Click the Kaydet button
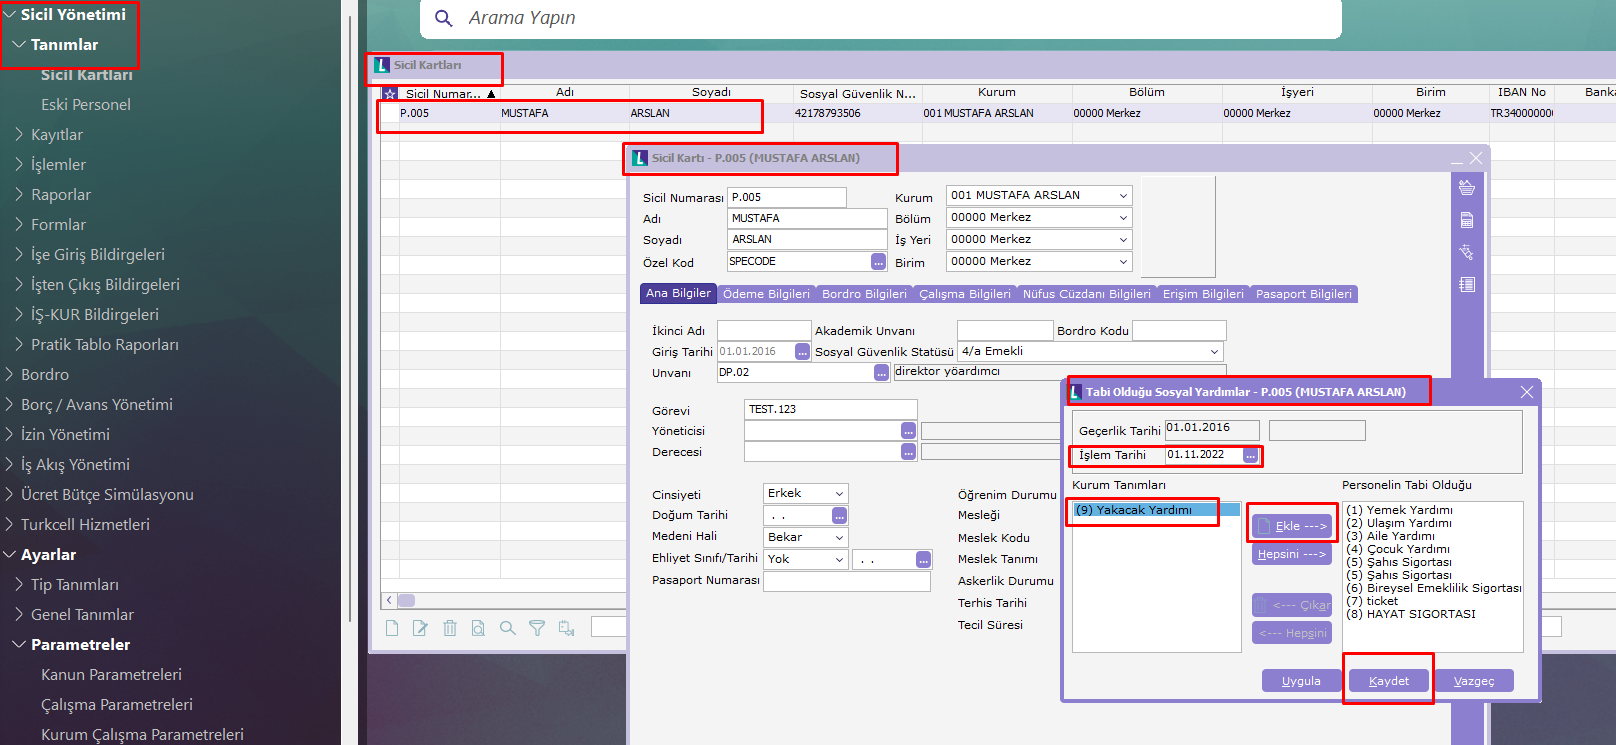 [x=1388, y=681]
